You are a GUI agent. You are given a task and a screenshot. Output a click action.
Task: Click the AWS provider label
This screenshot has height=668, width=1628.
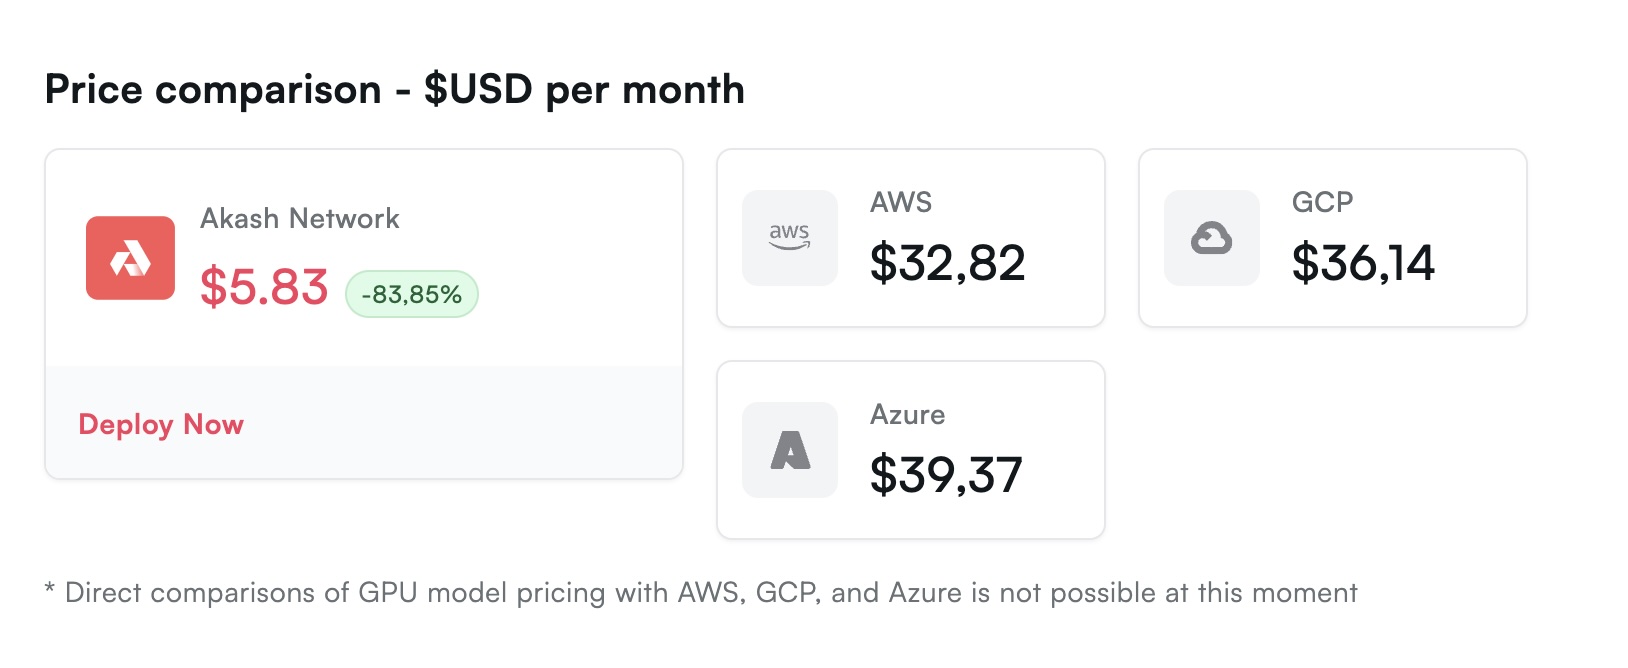(x=901, y=202)
